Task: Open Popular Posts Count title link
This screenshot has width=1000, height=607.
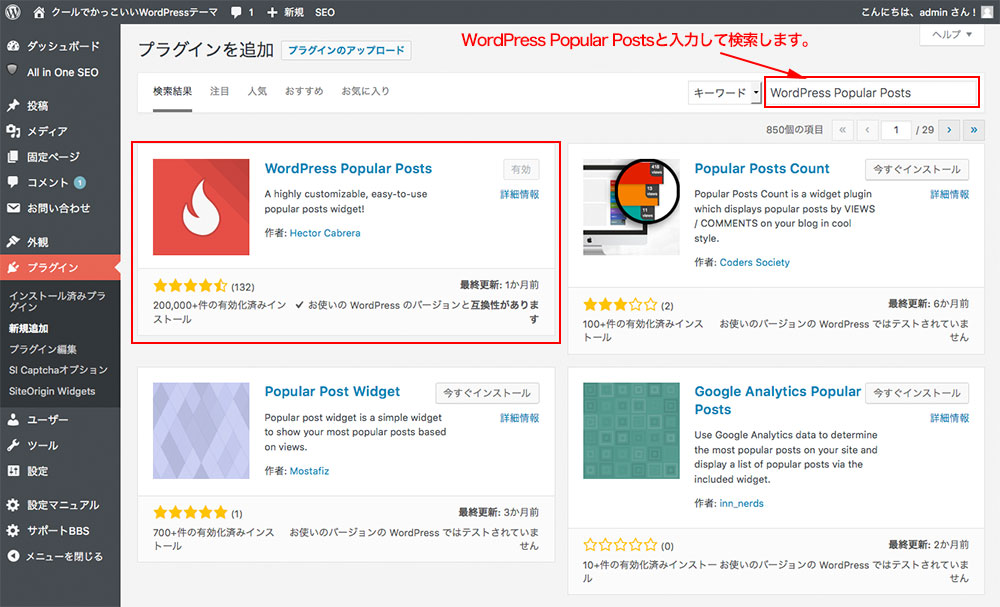Action: [x=762, y=168]
